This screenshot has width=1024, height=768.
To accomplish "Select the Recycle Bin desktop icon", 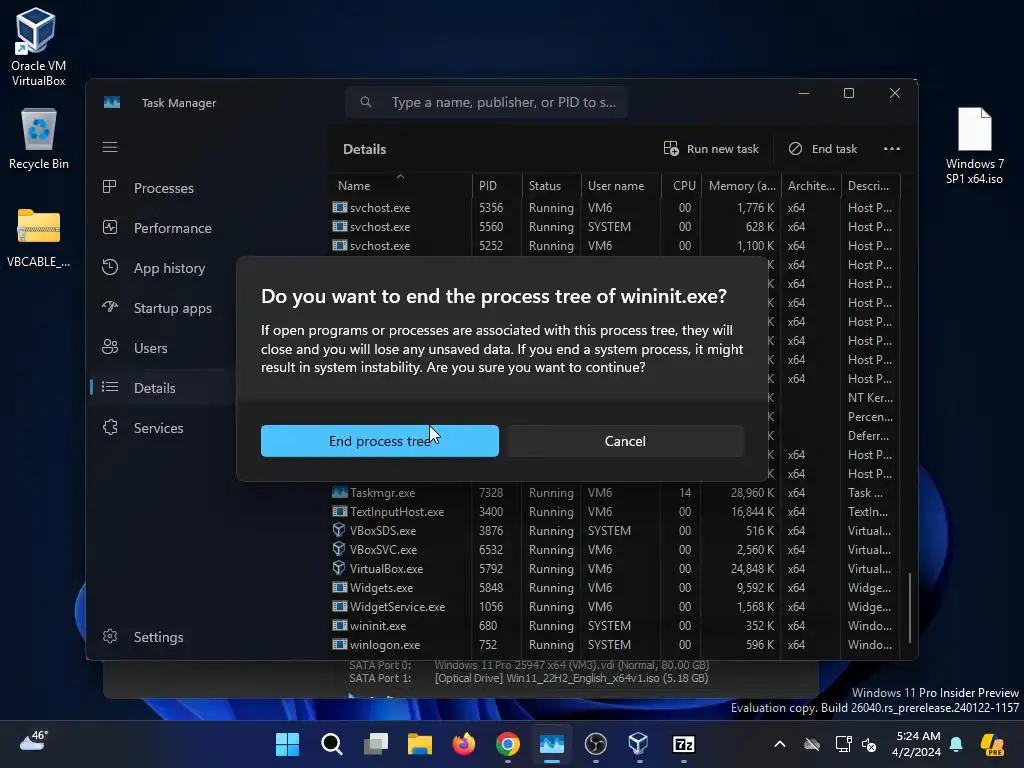I will tap(39, 140).
